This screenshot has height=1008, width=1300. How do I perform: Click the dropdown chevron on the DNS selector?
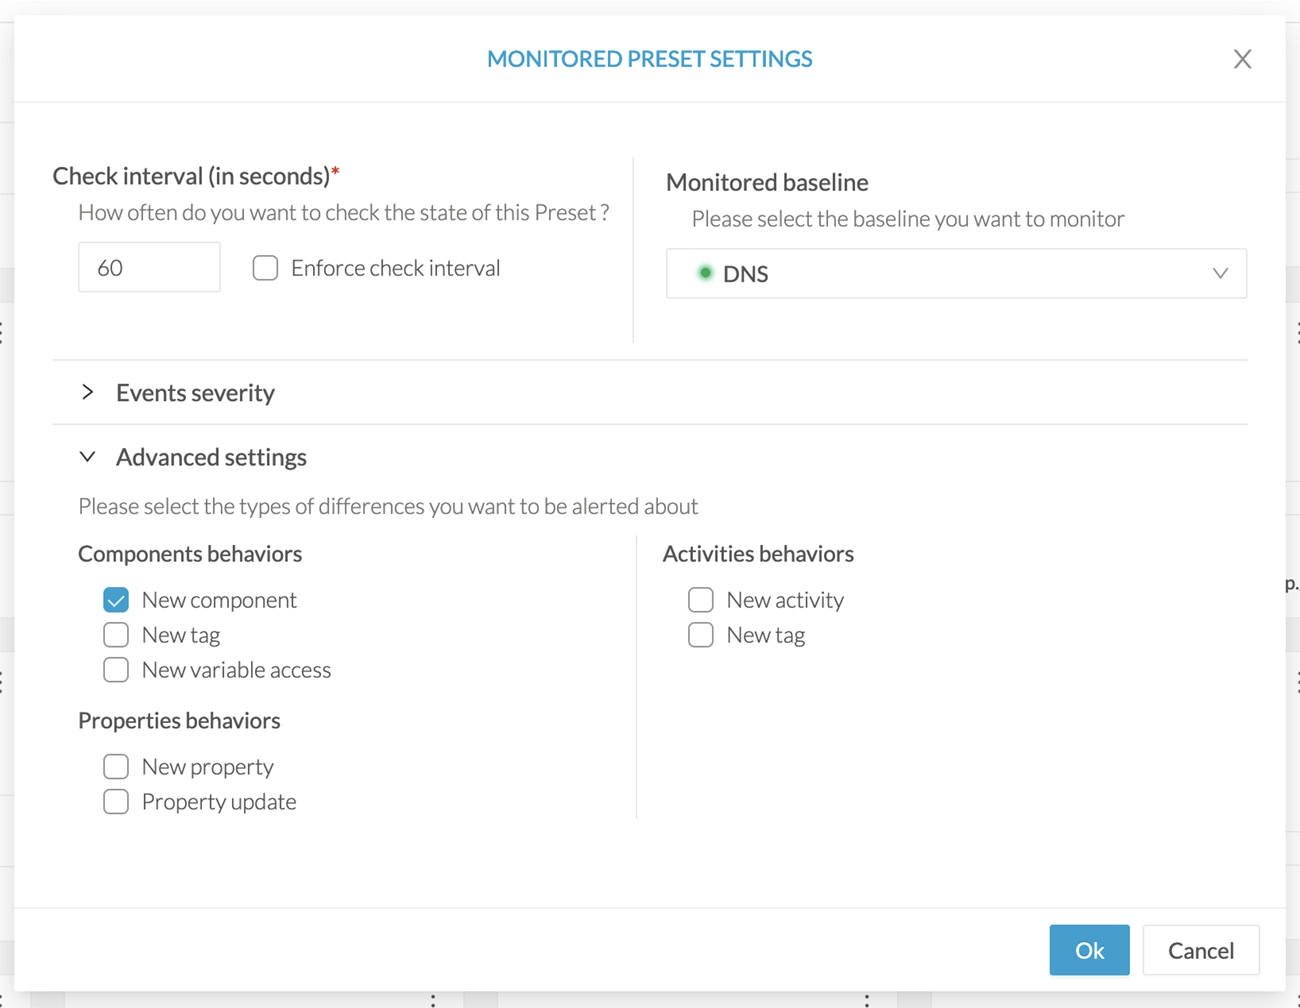pos(1220,273)
